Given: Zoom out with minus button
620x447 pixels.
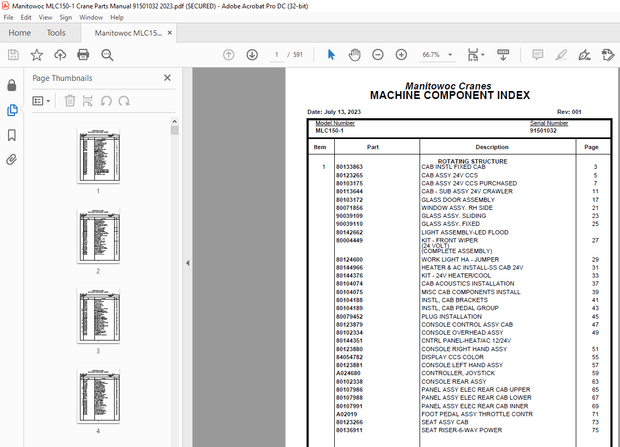Looking at the screenshot, I should [378, 55].
